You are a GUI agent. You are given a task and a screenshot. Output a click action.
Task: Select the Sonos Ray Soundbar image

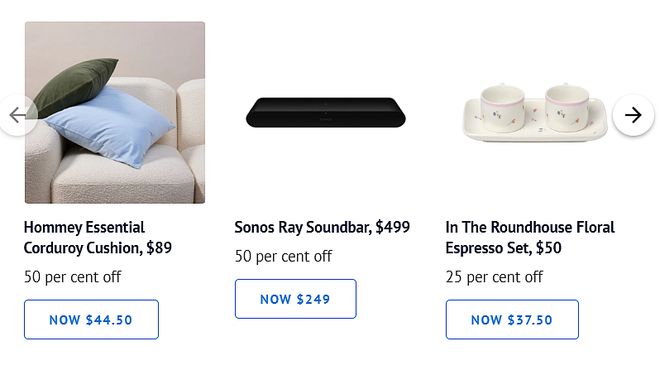pos(326,112)
